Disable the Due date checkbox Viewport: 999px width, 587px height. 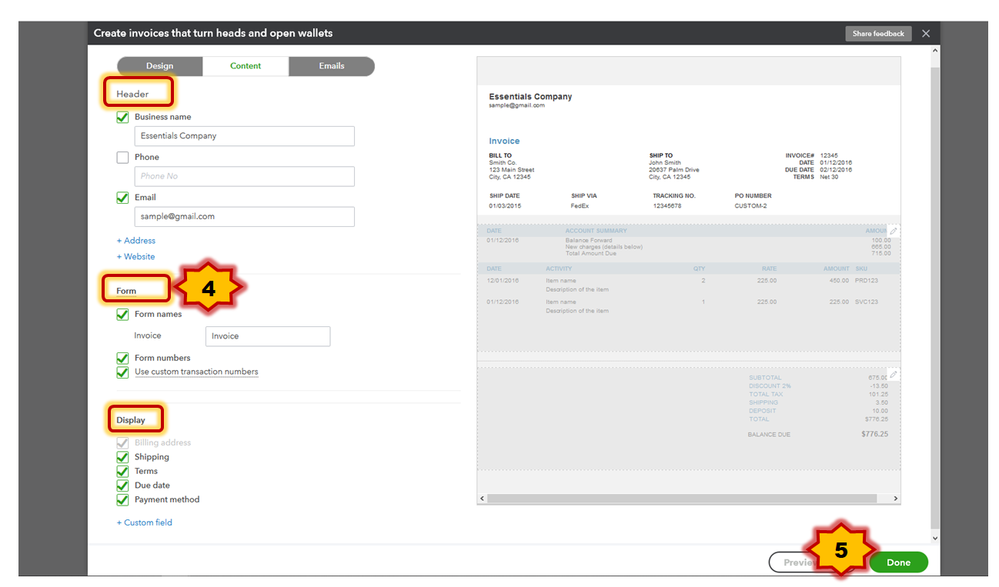[122, 486]
